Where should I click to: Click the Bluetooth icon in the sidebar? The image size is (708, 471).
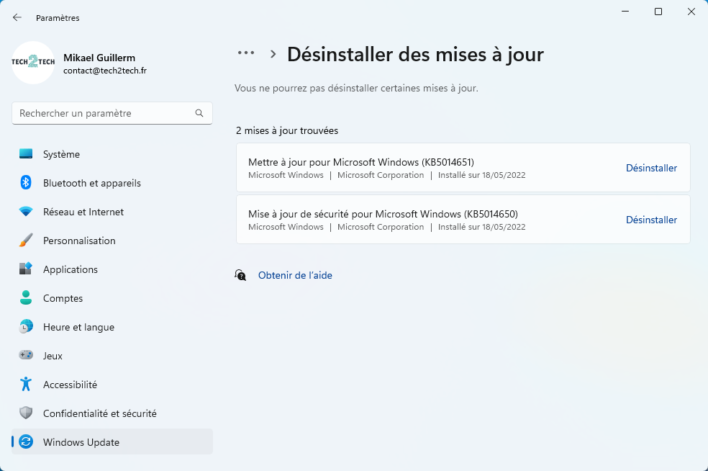pos(26,182)
